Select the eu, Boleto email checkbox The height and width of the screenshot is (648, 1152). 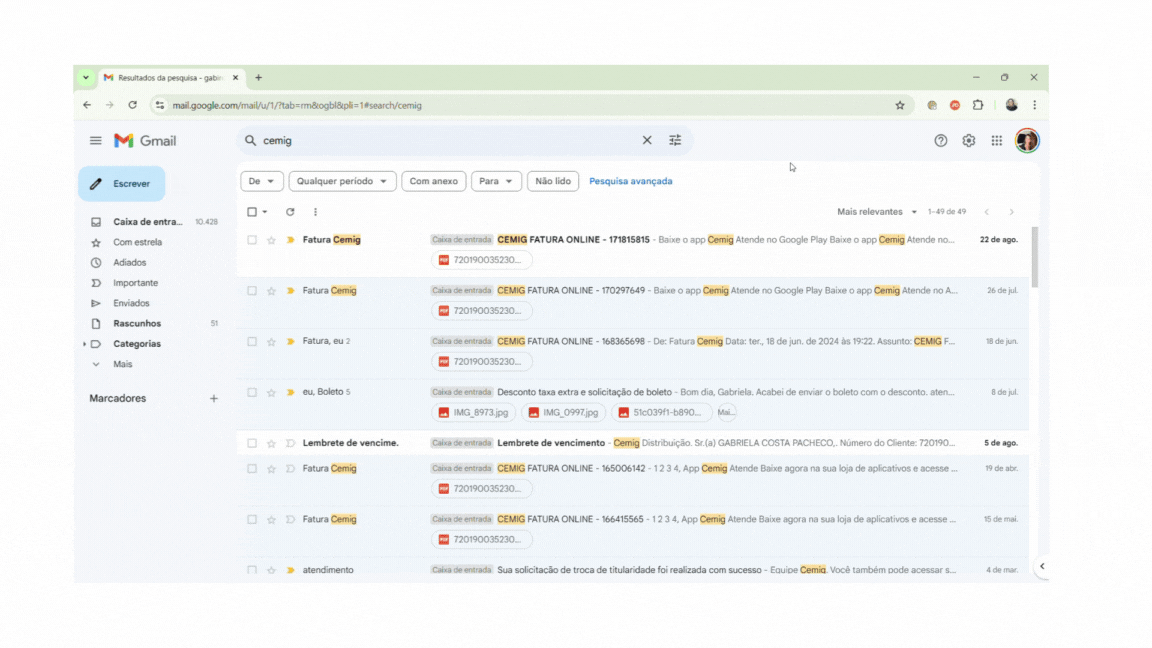(252, 392)
